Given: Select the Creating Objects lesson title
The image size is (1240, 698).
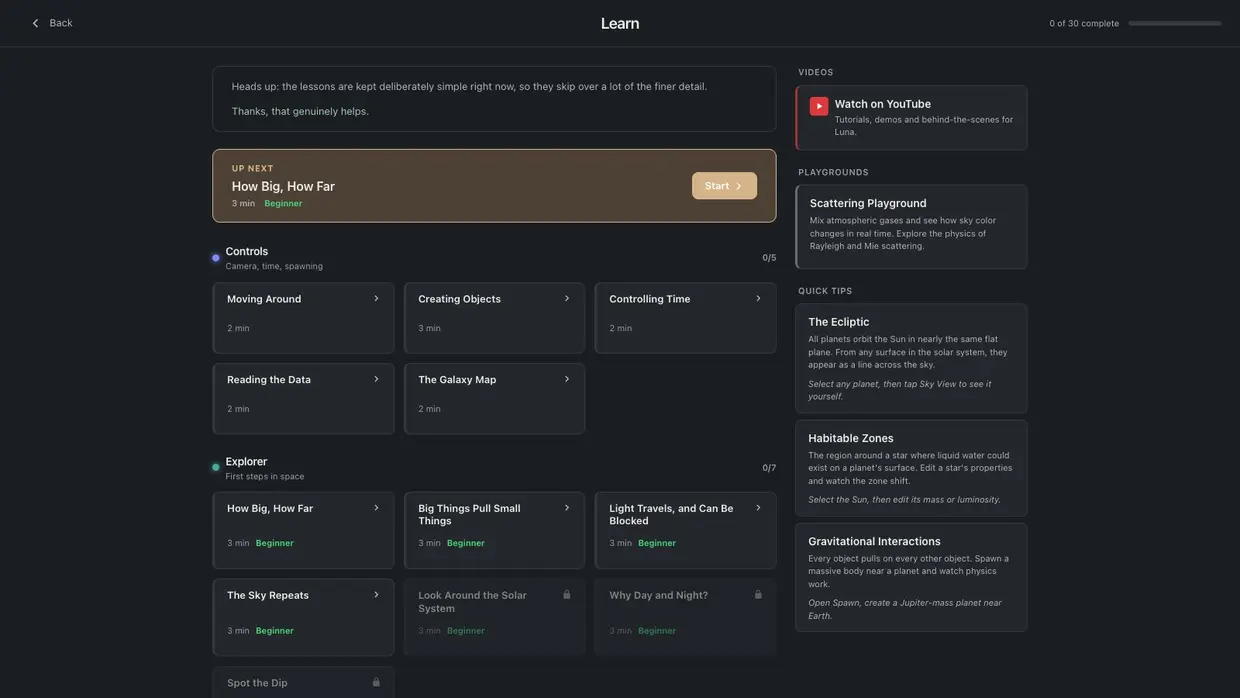Looking at the screenshot, I should (x=459, y=299).
